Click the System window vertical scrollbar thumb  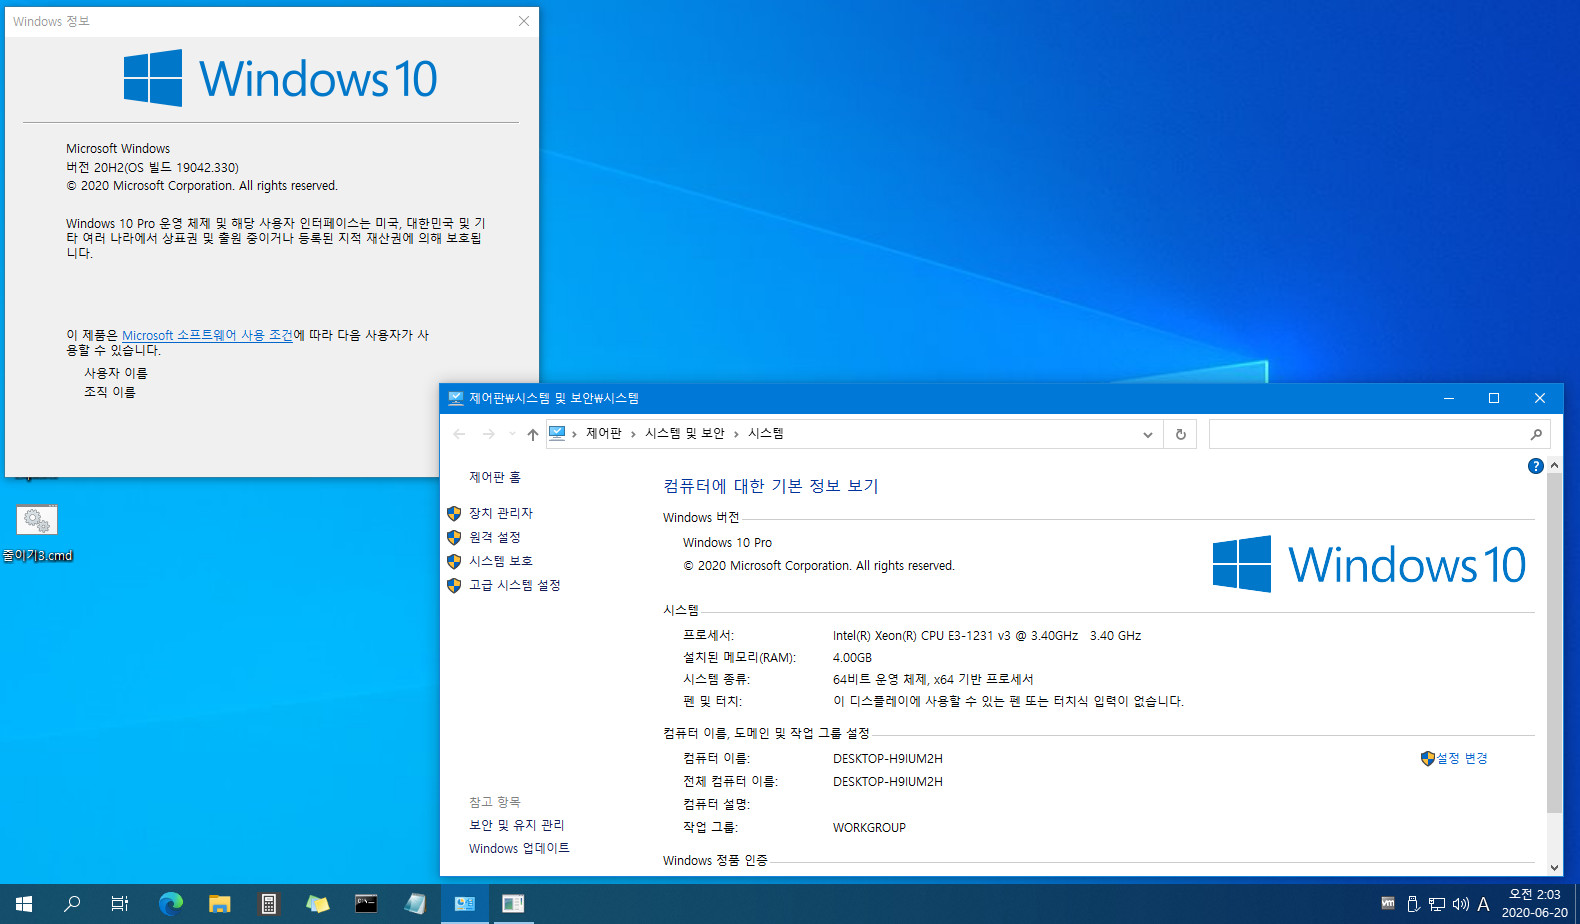[x=1554, y=643]
